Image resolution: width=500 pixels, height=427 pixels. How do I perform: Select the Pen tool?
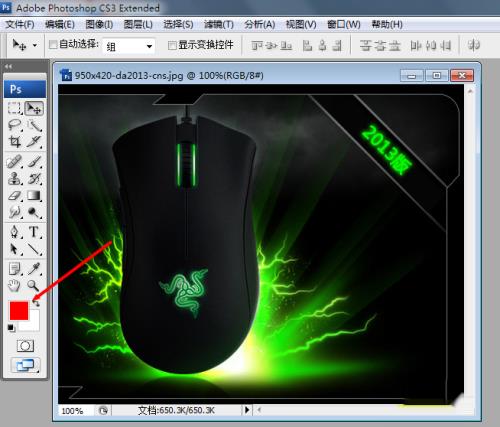[x=14, y=232]
